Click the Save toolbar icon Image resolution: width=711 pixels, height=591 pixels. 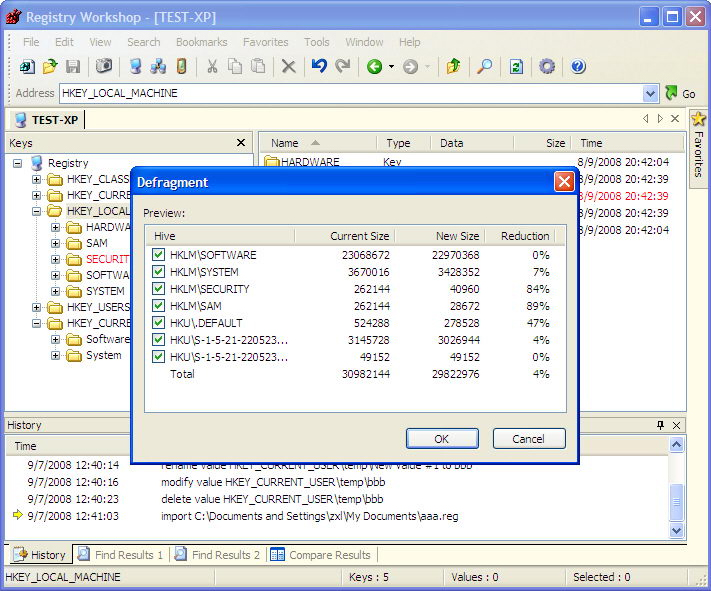73,67
